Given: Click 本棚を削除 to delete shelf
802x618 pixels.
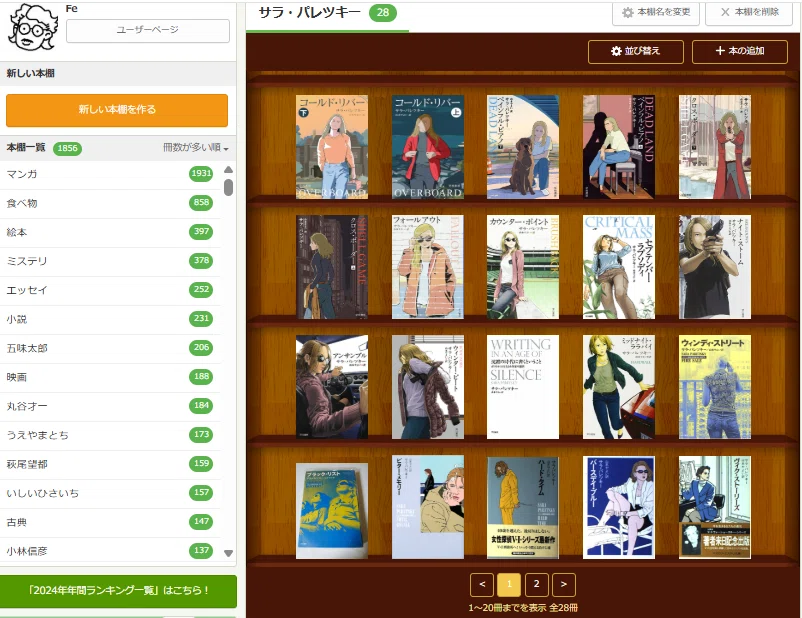Looking at the screenshot, I should coord(749,12).
